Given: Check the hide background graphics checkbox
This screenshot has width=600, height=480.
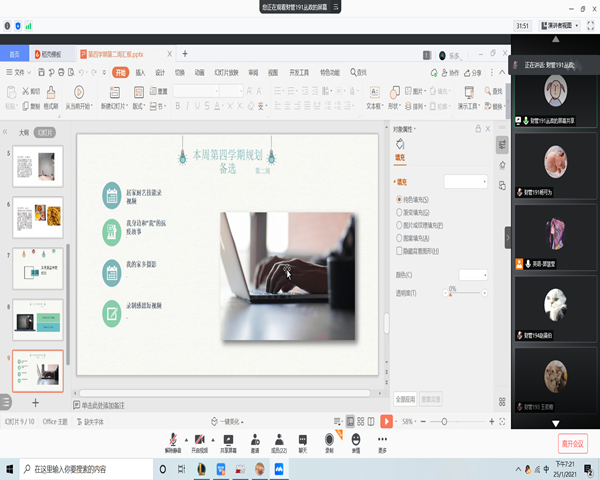Looking at the screenshot, I should pos(399,251).
